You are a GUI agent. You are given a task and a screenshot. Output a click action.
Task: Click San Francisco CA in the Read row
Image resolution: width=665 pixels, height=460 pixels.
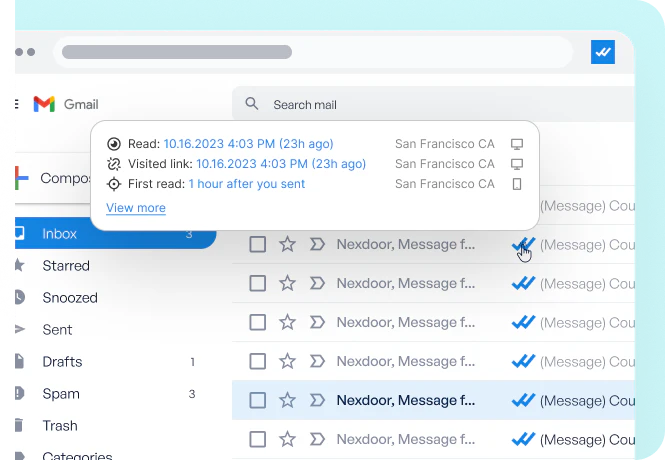click(x=445, y=144)
